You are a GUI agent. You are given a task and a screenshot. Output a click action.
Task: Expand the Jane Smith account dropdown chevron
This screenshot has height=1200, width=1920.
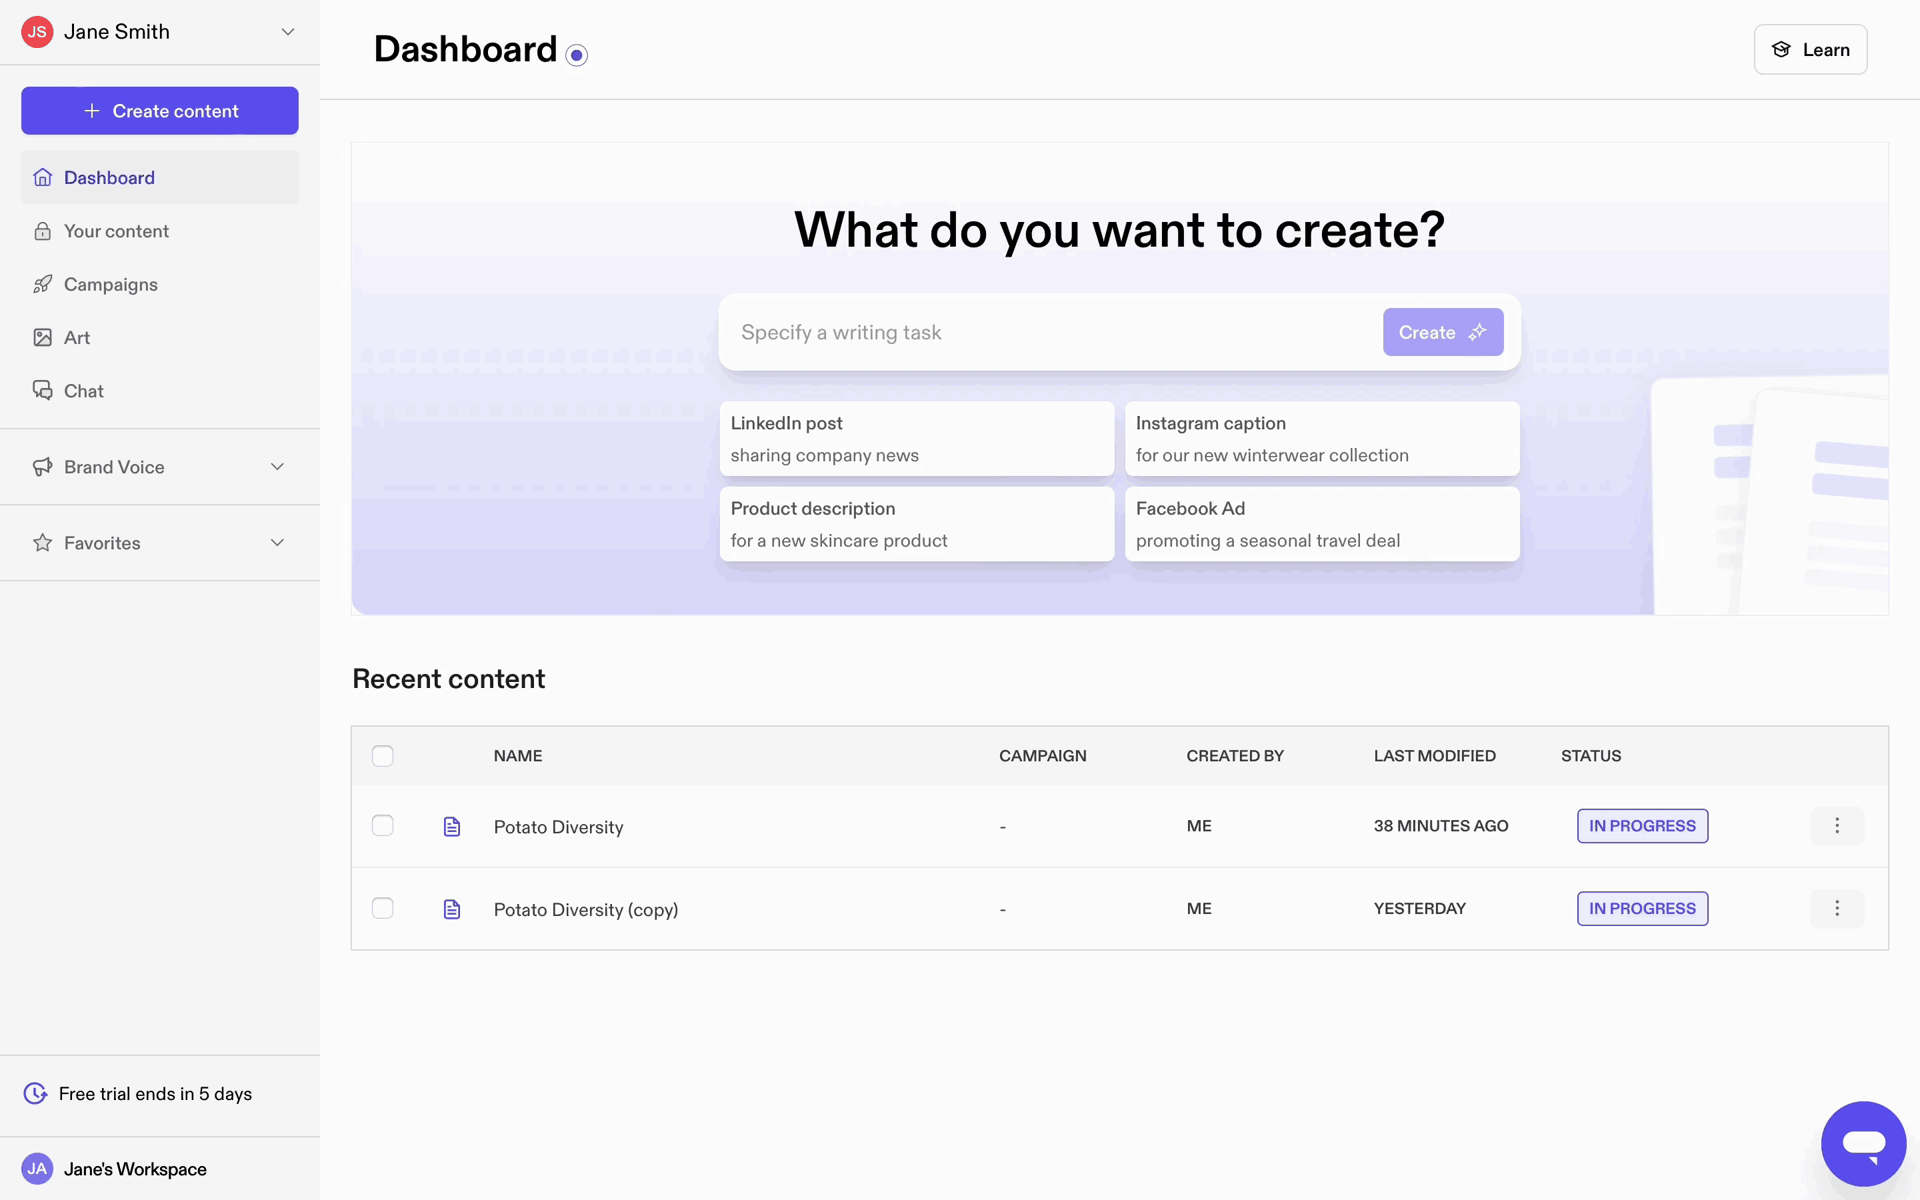[x=288, y=32]
